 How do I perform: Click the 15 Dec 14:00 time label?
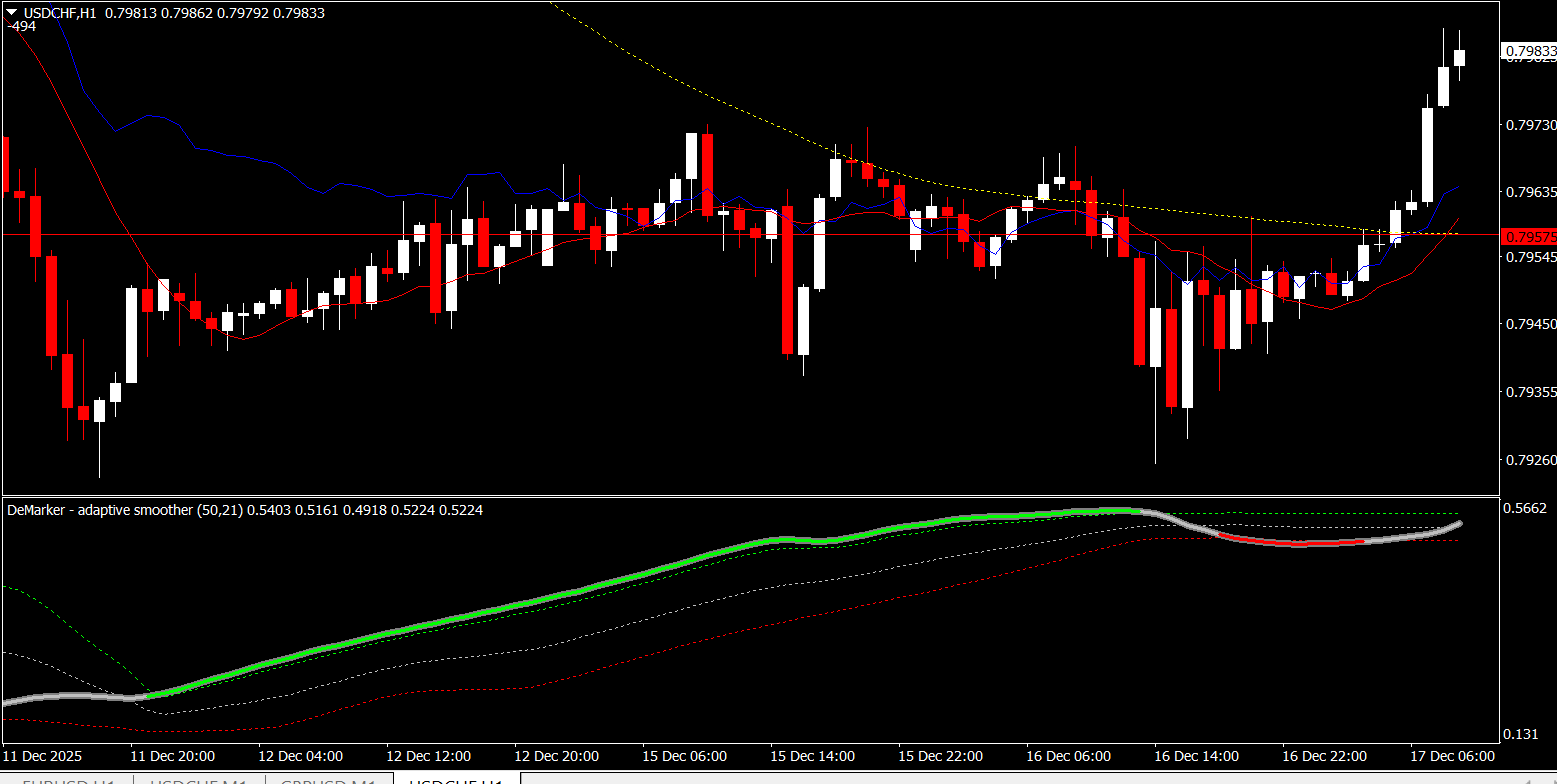(x=812, y=755)
